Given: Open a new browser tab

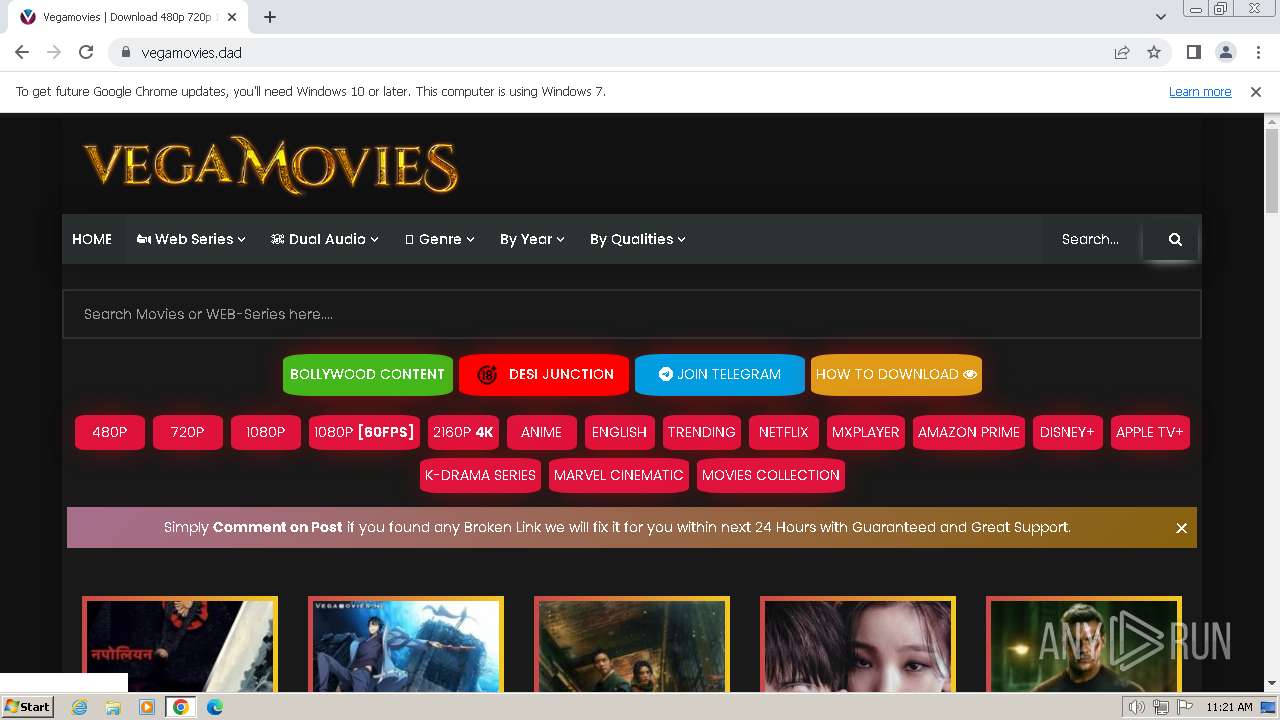Looking at the screenshot, I should (x=270, y=16).
